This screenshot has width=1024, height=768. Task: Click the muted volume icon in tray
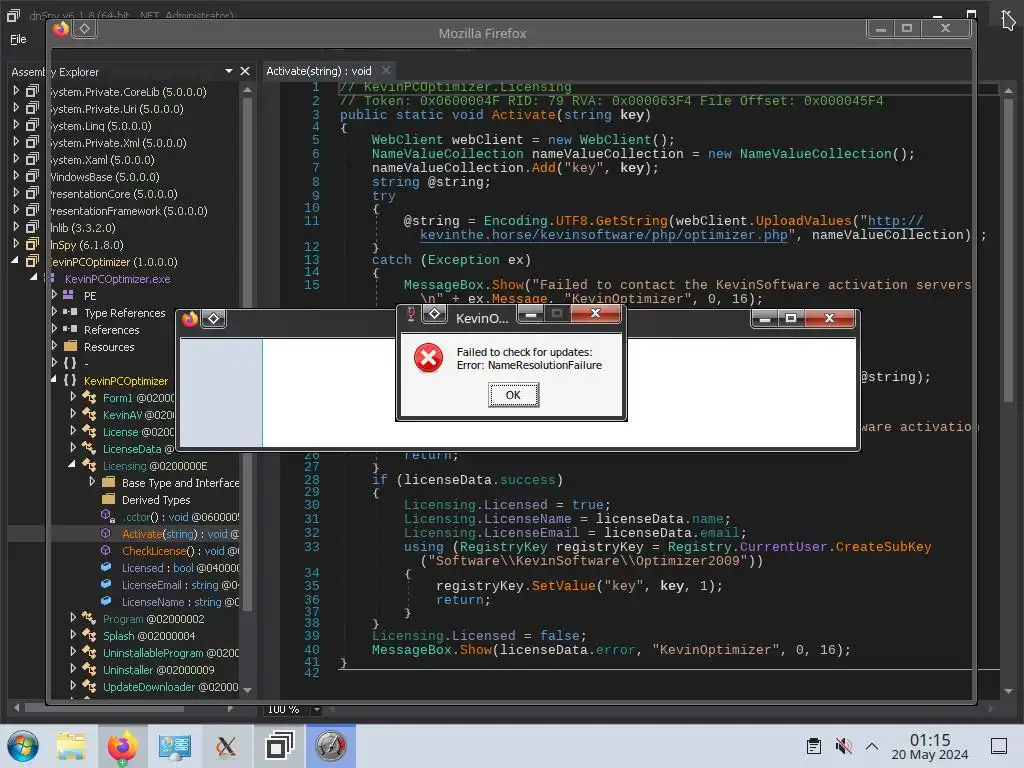tap(843, 746)
